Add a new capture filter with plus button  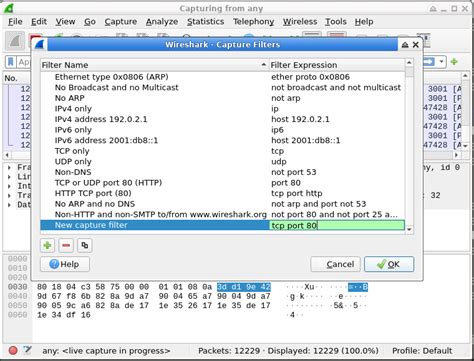[47, 246]
